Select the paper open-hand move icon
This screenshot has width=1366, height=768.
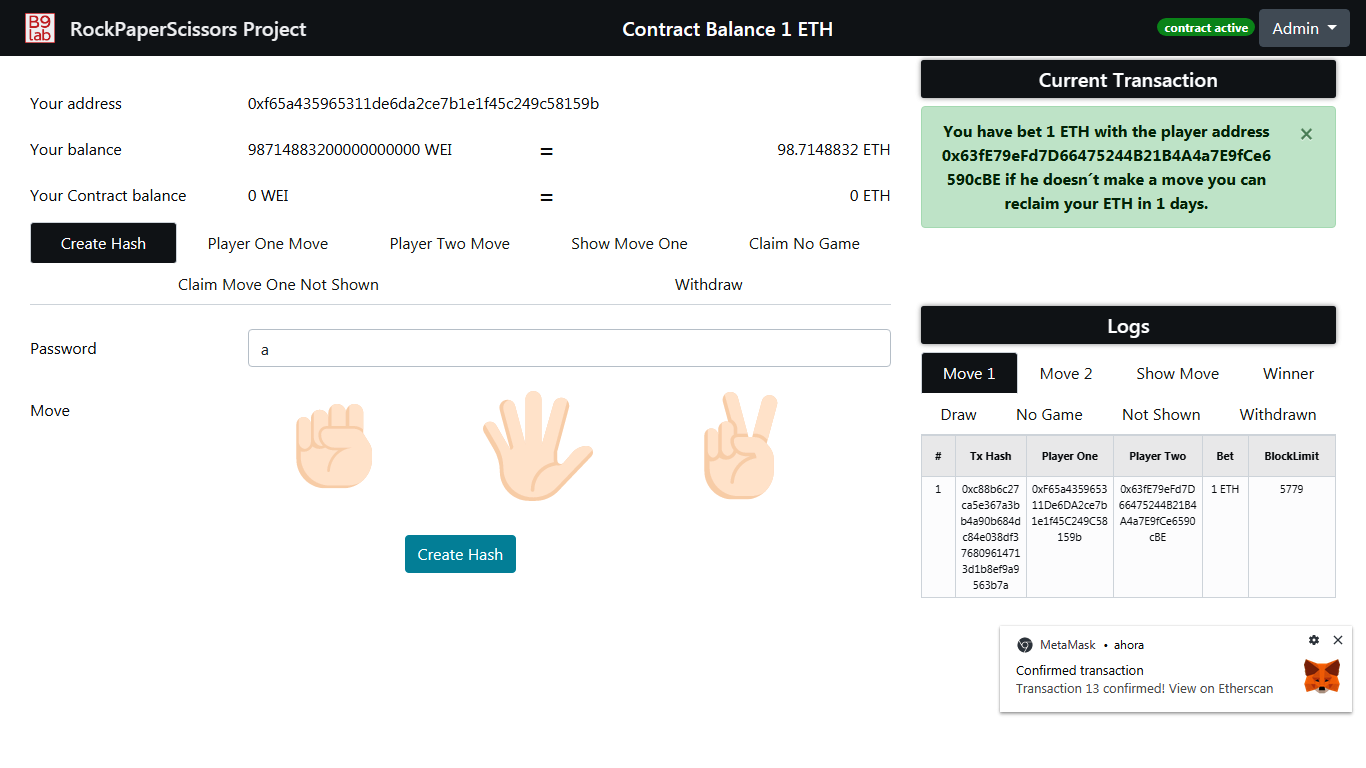536,445
